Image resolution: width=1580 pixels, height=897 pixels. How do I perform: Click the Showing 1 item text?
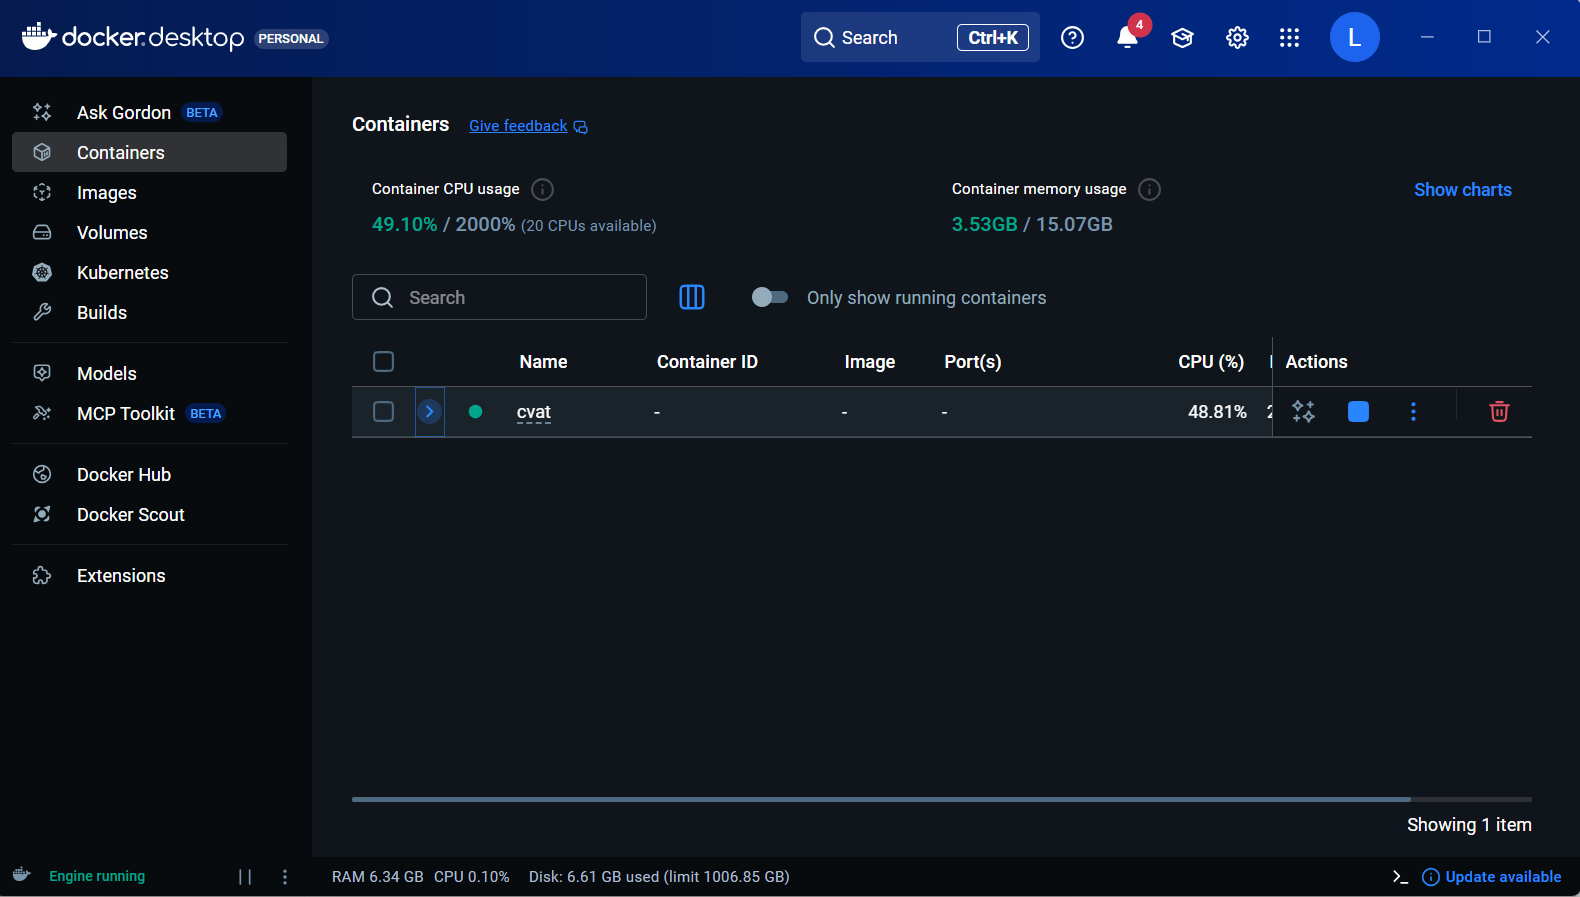tap(1469, 825)
